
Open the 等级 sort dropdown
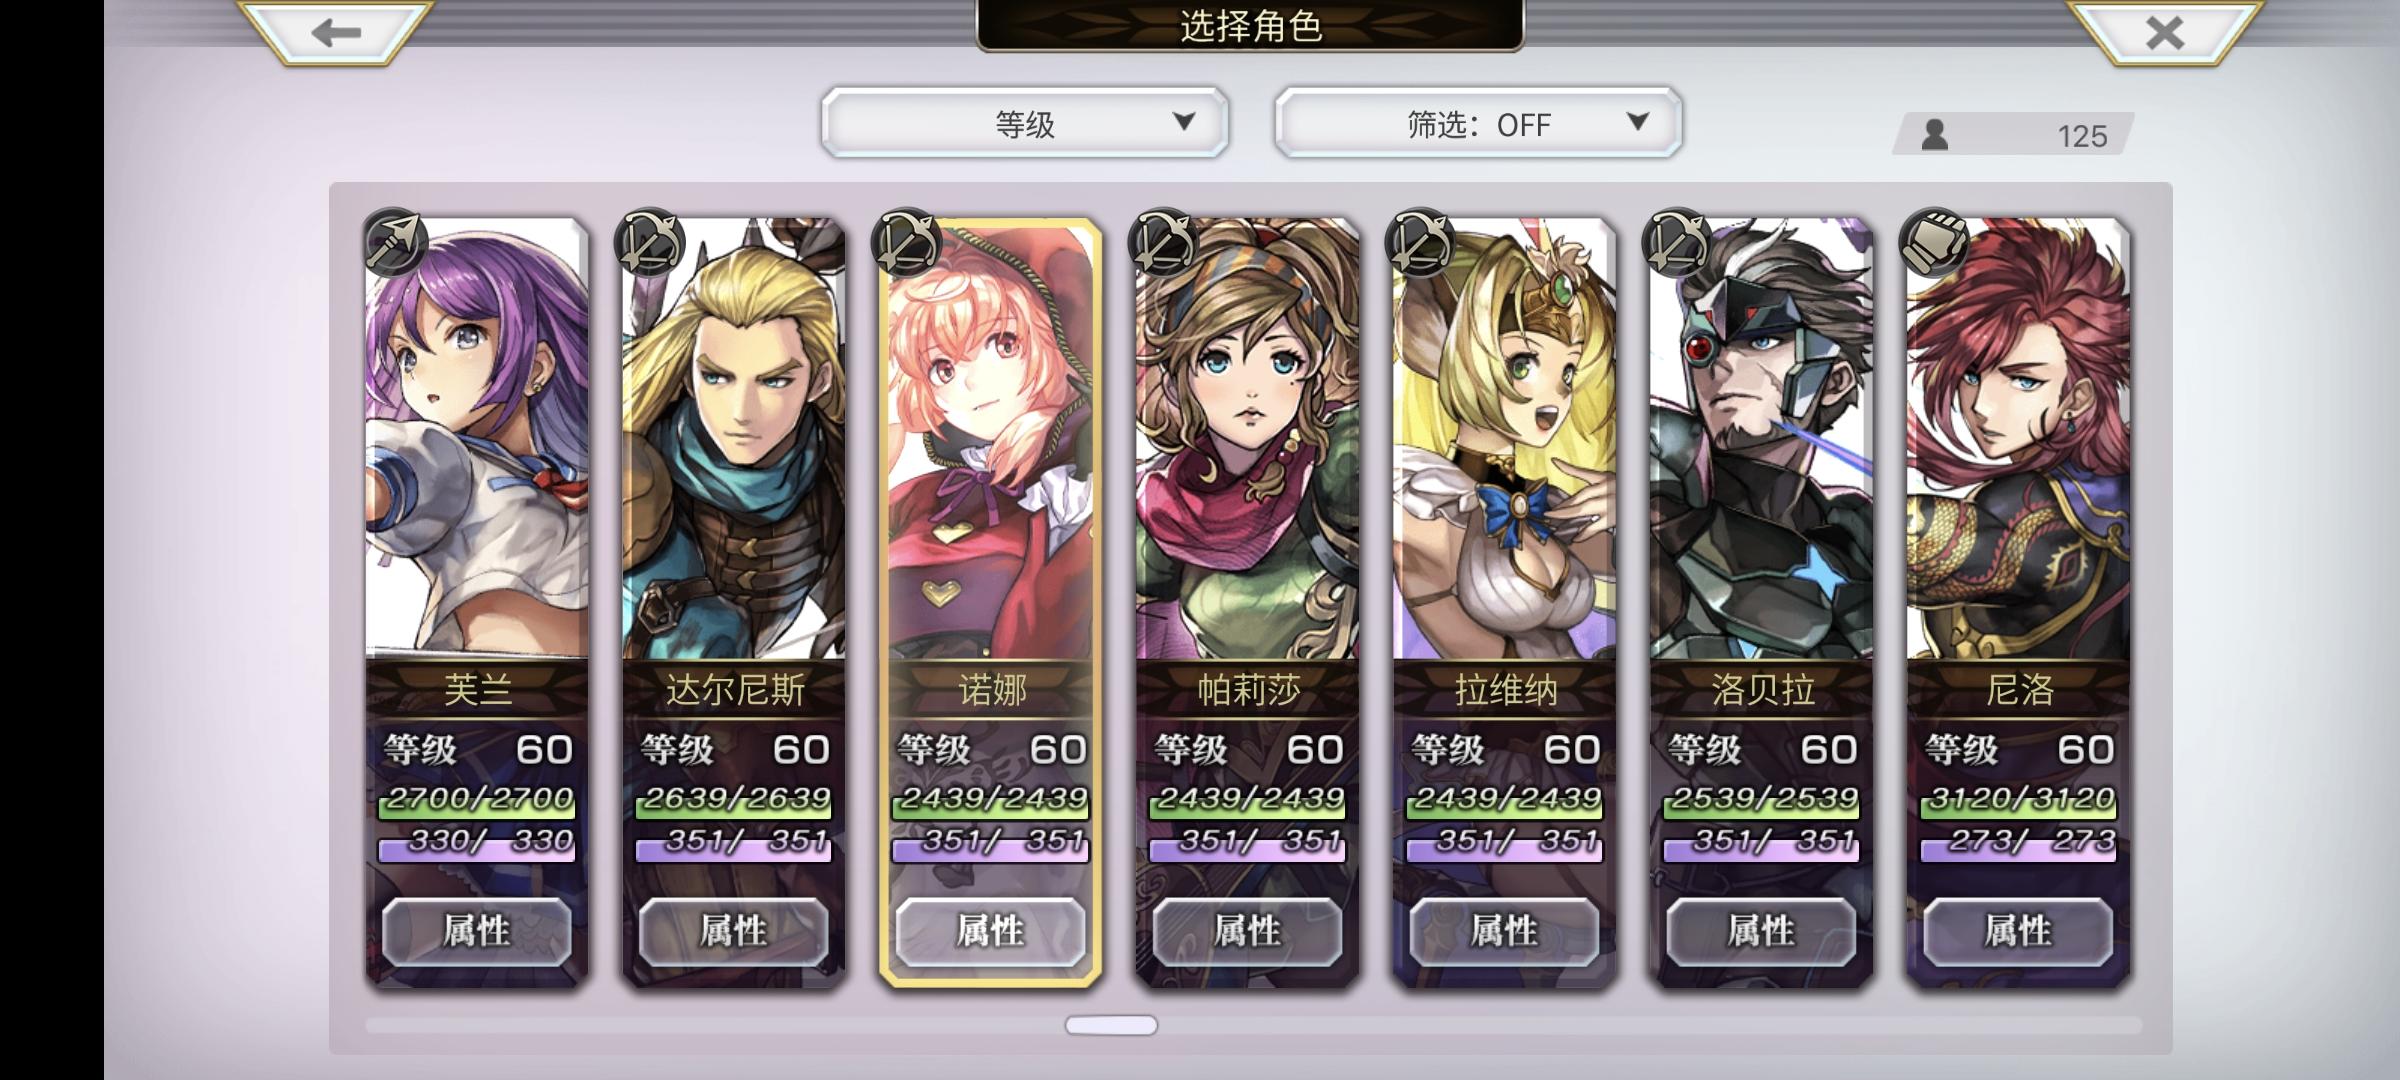(1025, 123)
